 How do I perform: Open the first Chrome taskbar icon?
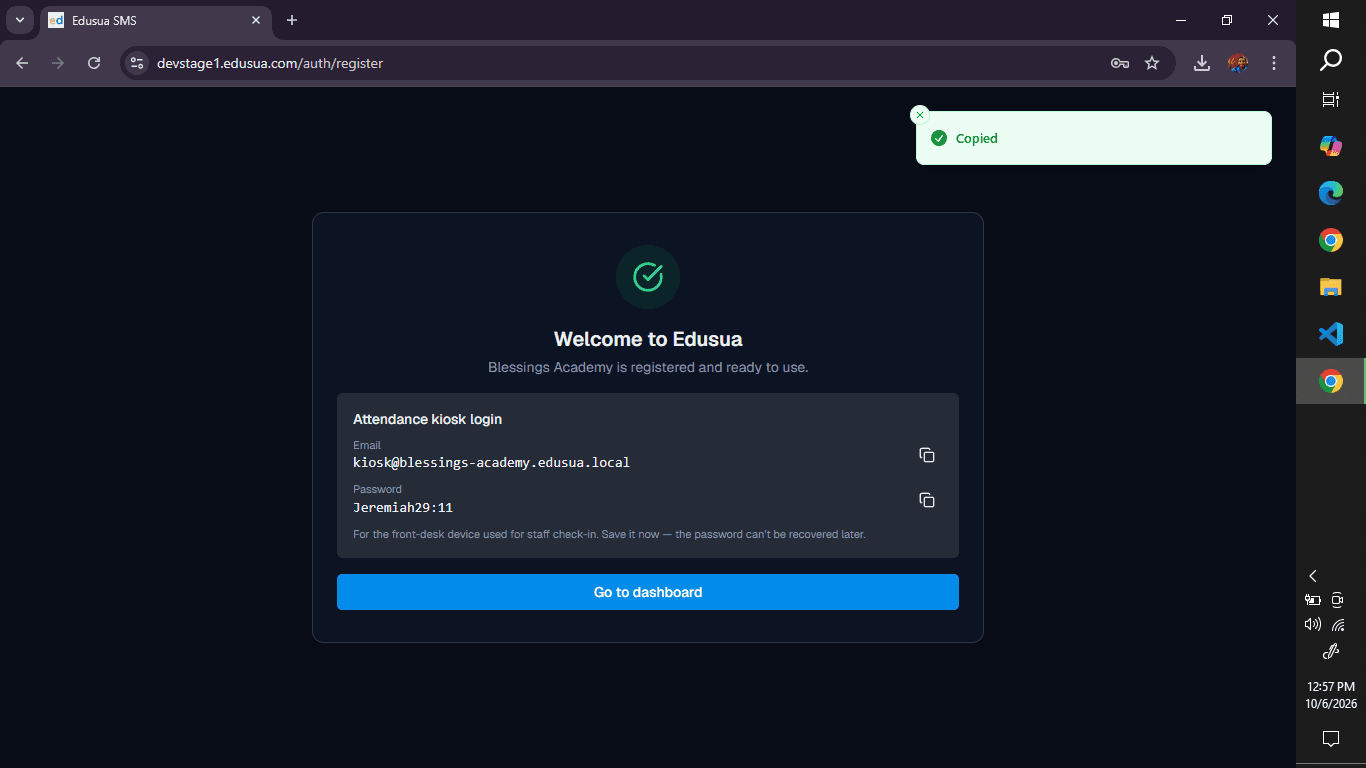pos(1331,240)
